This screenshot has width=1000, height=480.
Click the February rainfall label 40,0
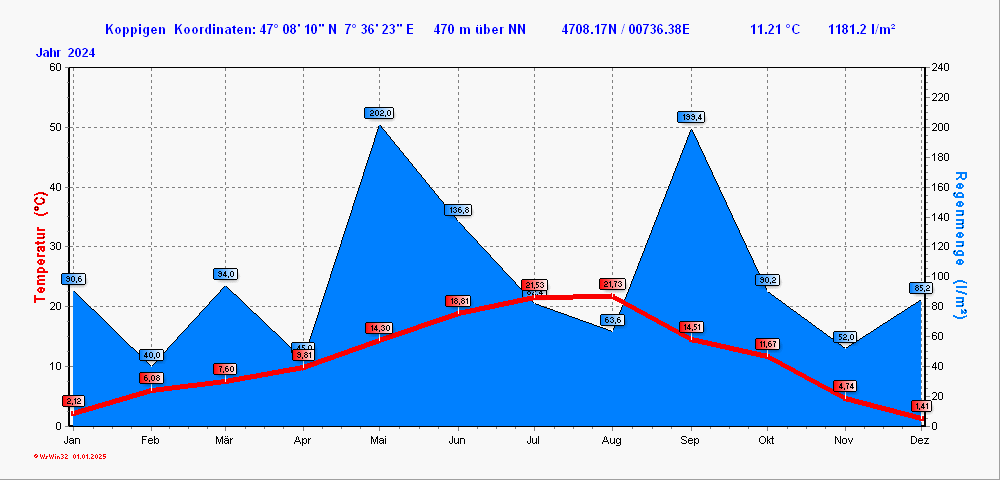click(151, 355)
